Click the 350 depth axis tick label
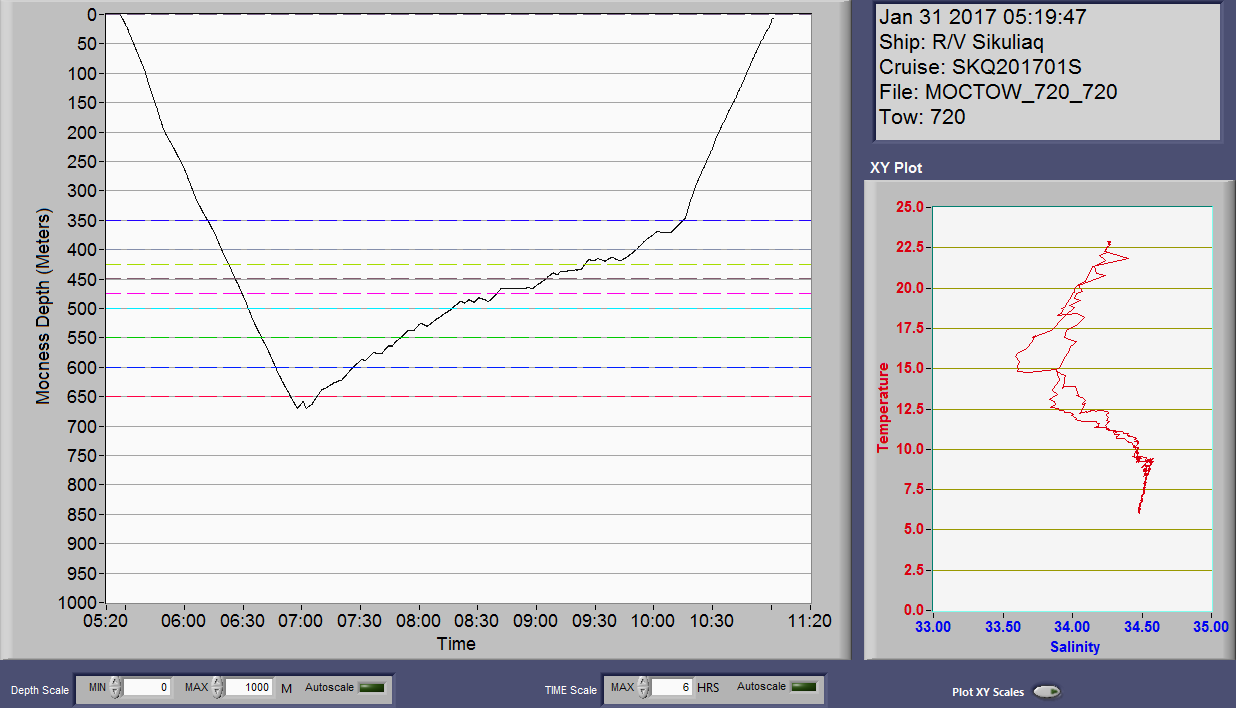The height and width of the screenshot is (708, 1236). (84, 220)
